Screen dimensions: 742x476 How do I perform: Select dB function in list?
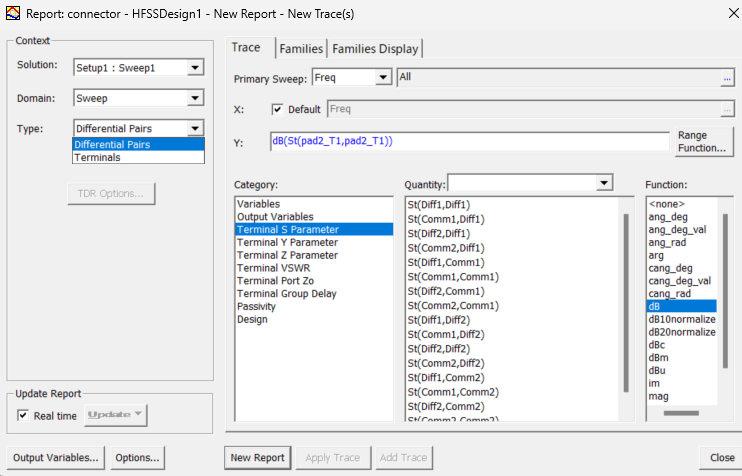click(682, 306)
